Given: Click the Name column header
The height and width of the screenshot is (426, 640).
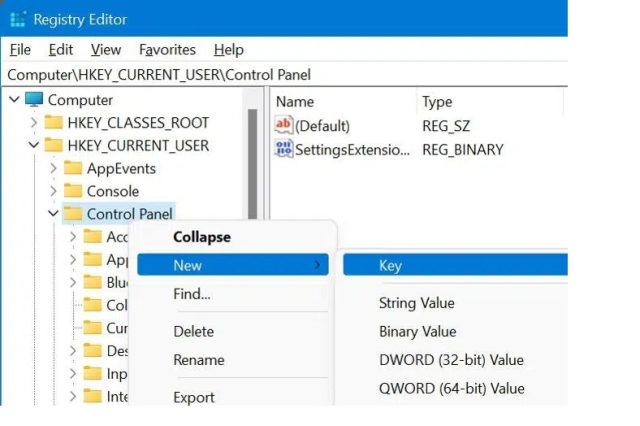Looking at the screenshot, I should click(x=295, y=102).
